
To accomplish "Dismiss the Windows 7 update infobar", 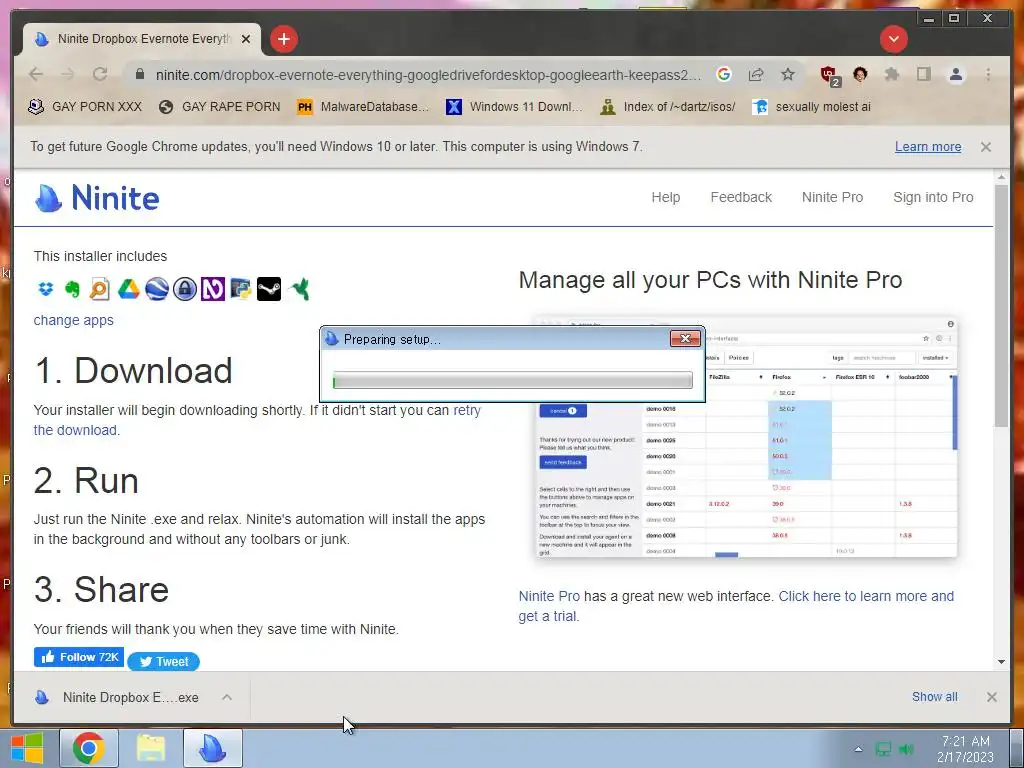I will (x=986, y=147).
